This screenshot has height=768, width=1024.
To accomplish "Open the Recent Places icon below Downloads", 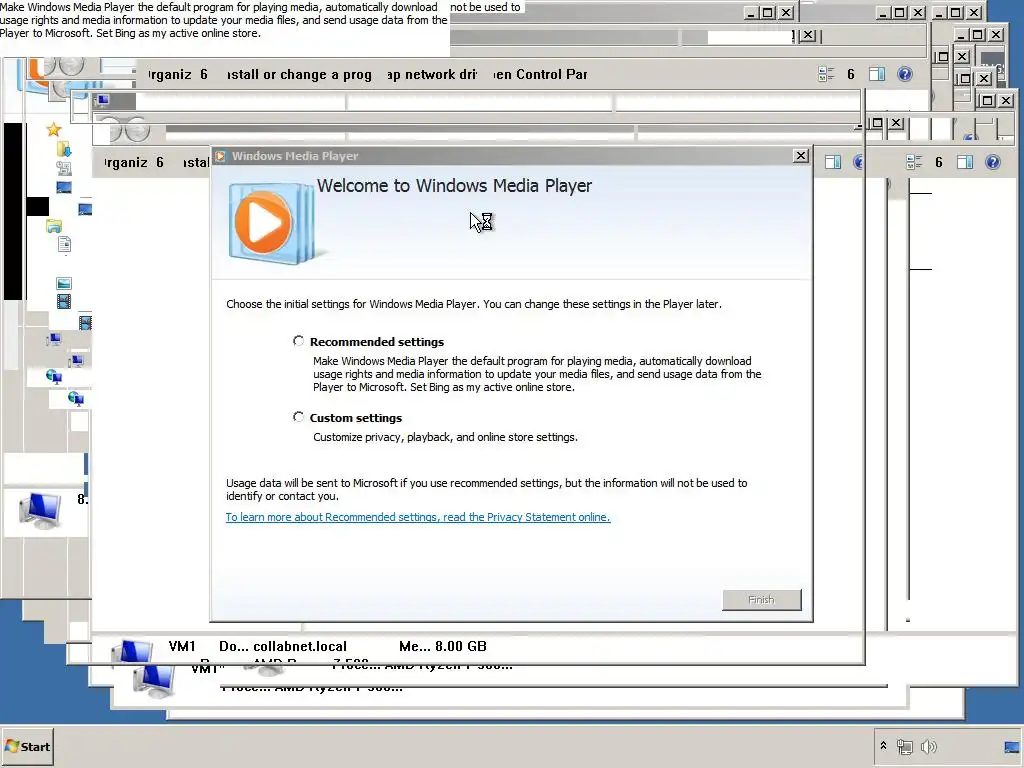I will coord(64,168).
